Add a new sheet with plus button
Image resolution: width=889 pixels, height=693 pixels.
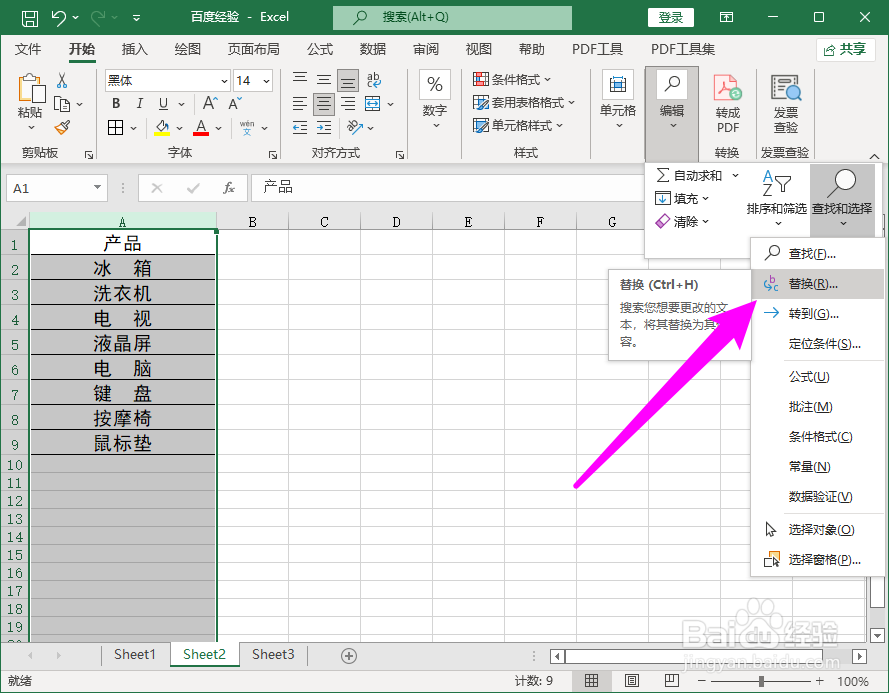click(x=349, y=656)
